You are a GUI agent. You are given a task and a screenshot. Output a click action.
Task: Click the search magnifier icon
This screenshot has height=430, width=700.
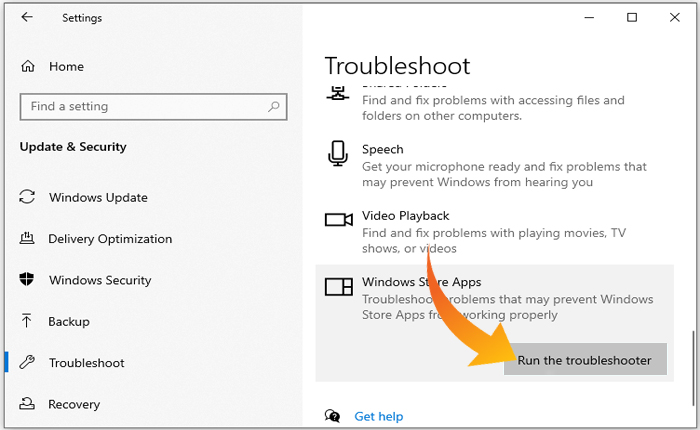[x=273, y=106]
